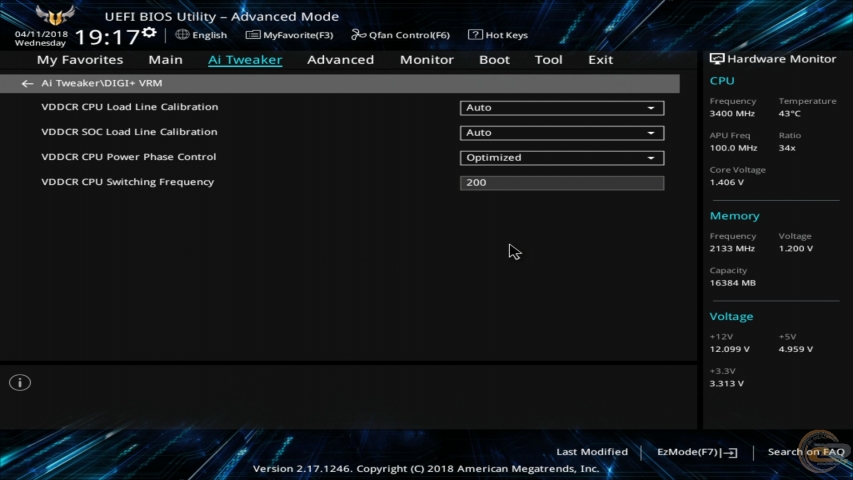Open the Search on FAQ link

coord(806,452)
